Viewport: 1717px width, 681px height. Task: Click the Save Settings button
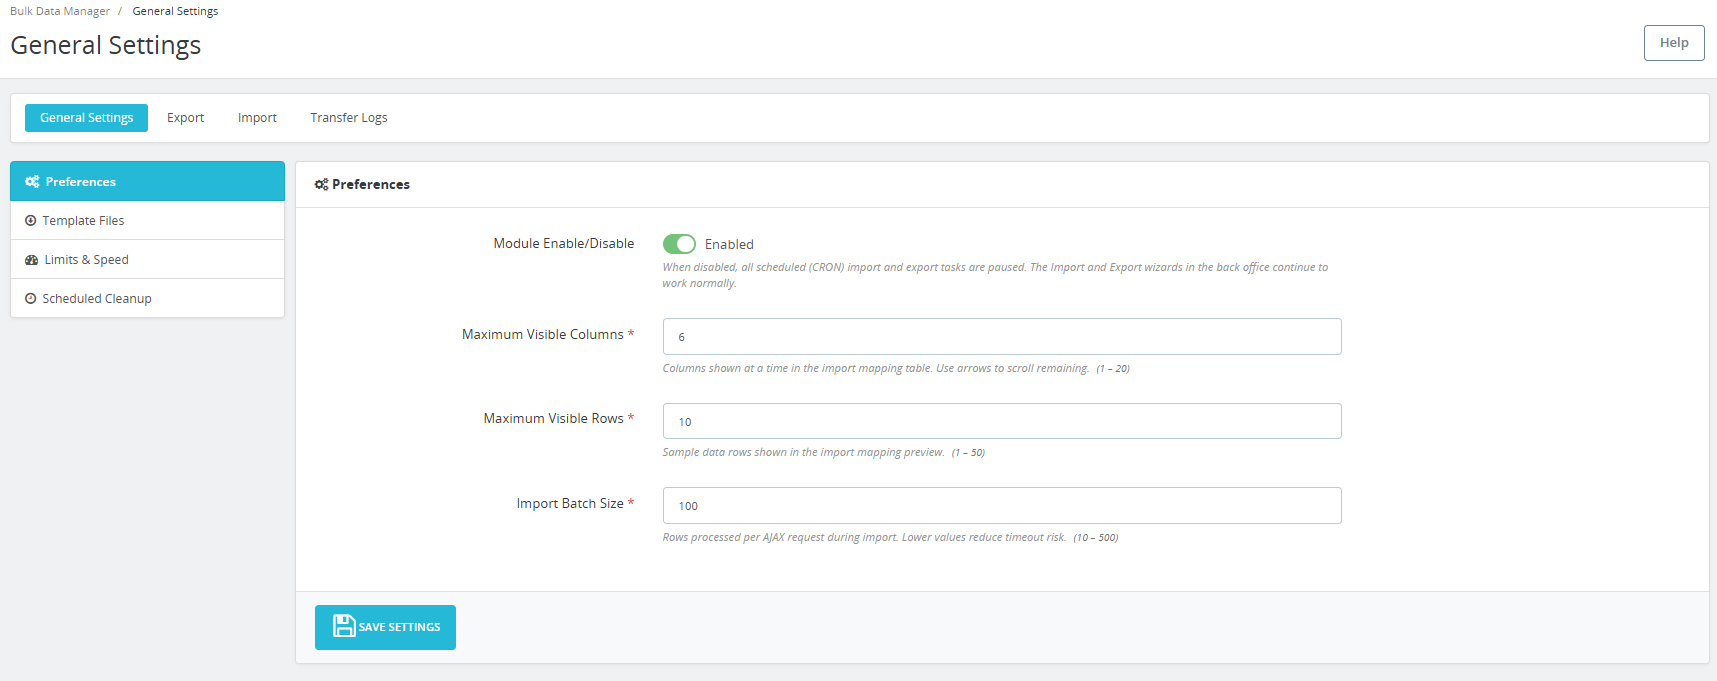tap(385, 627)
